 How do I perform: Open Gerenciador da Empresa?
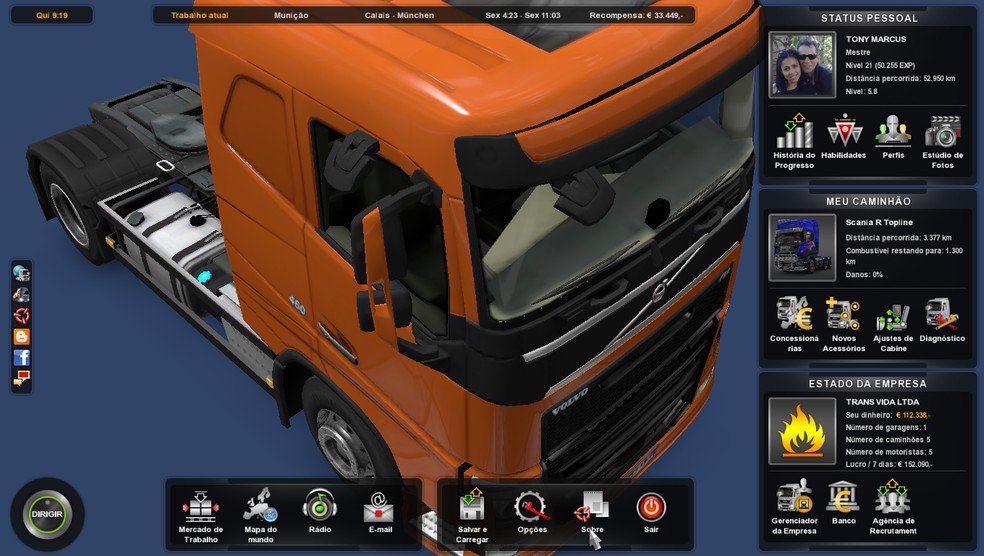pos(794,498)
